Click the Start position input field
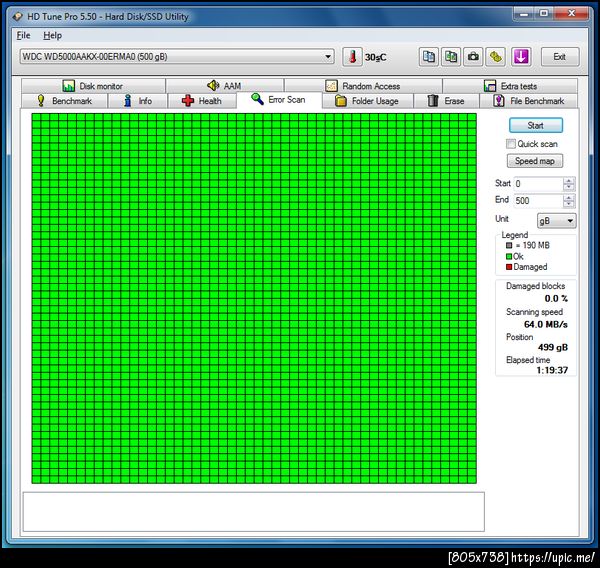 pos(538,184)
